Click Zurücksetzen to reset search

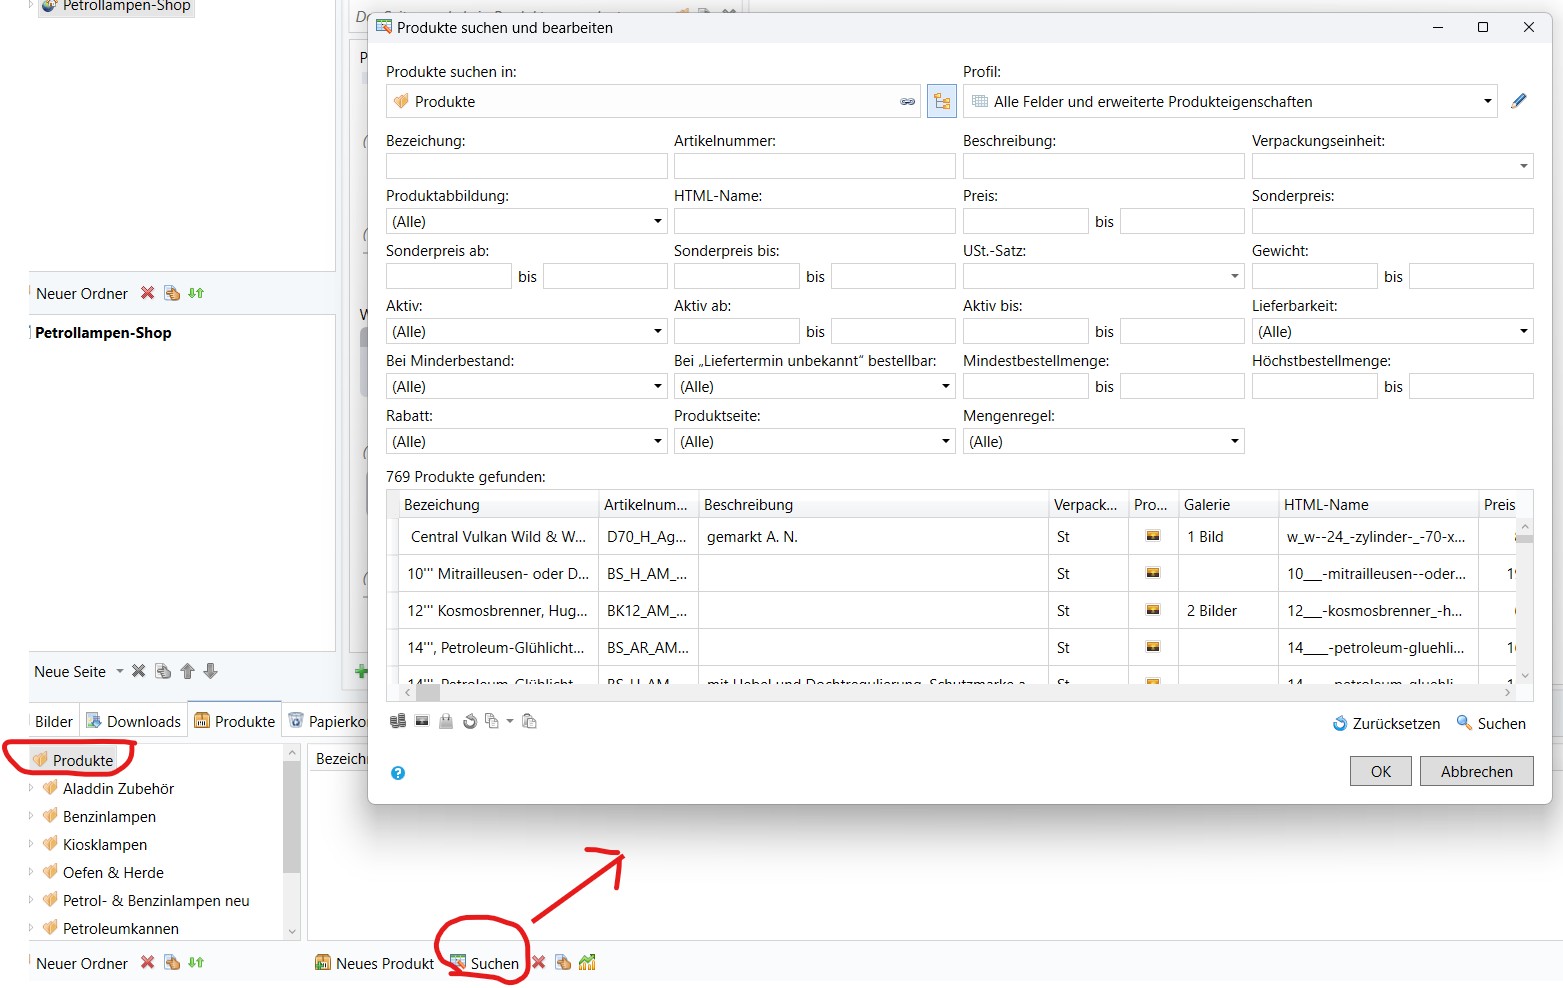1386,723
